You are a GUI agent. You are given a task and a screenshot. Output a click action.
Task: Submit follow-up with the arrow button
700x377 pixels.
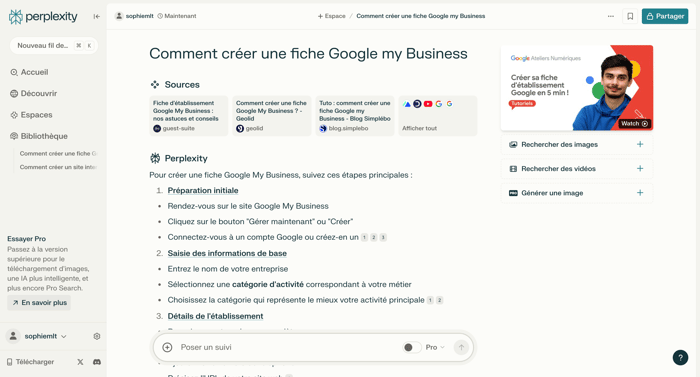(x=461, y=347)
